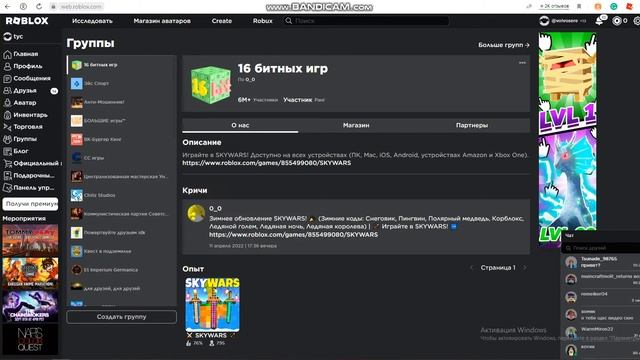The image size is (640, 360).
Task: Open the SKYWARS link in the description
Action: [267, 163]
